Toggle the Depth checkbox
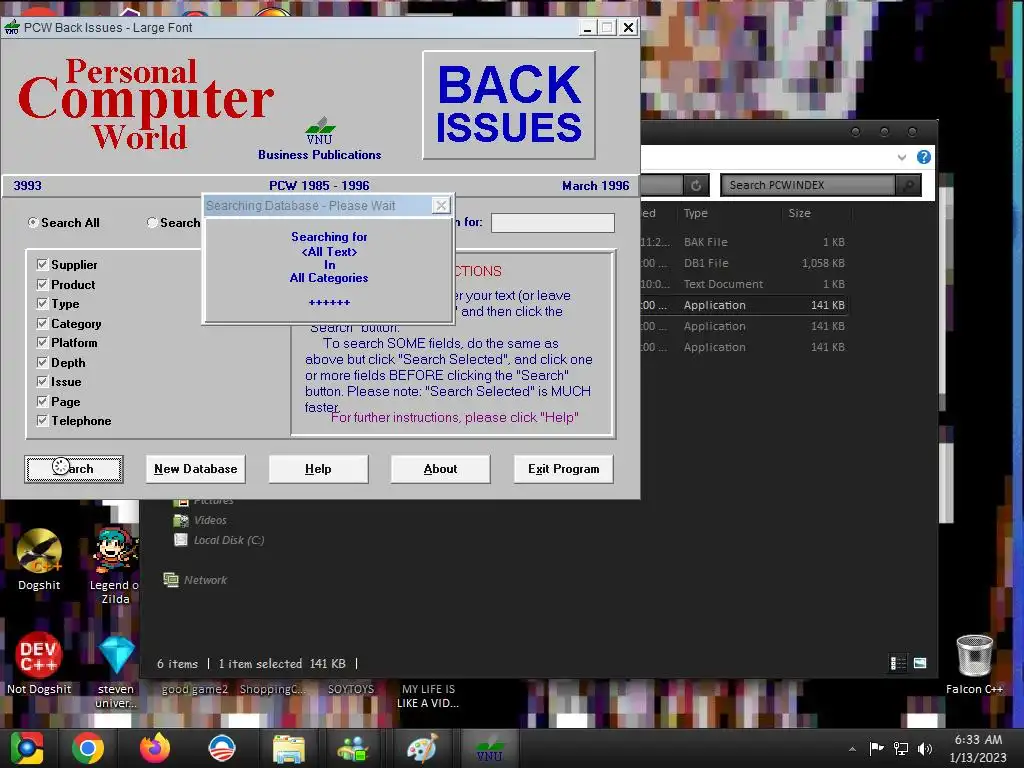This screenshot has height=768, width=1024. pyautogui.click(x=42, y=362)
